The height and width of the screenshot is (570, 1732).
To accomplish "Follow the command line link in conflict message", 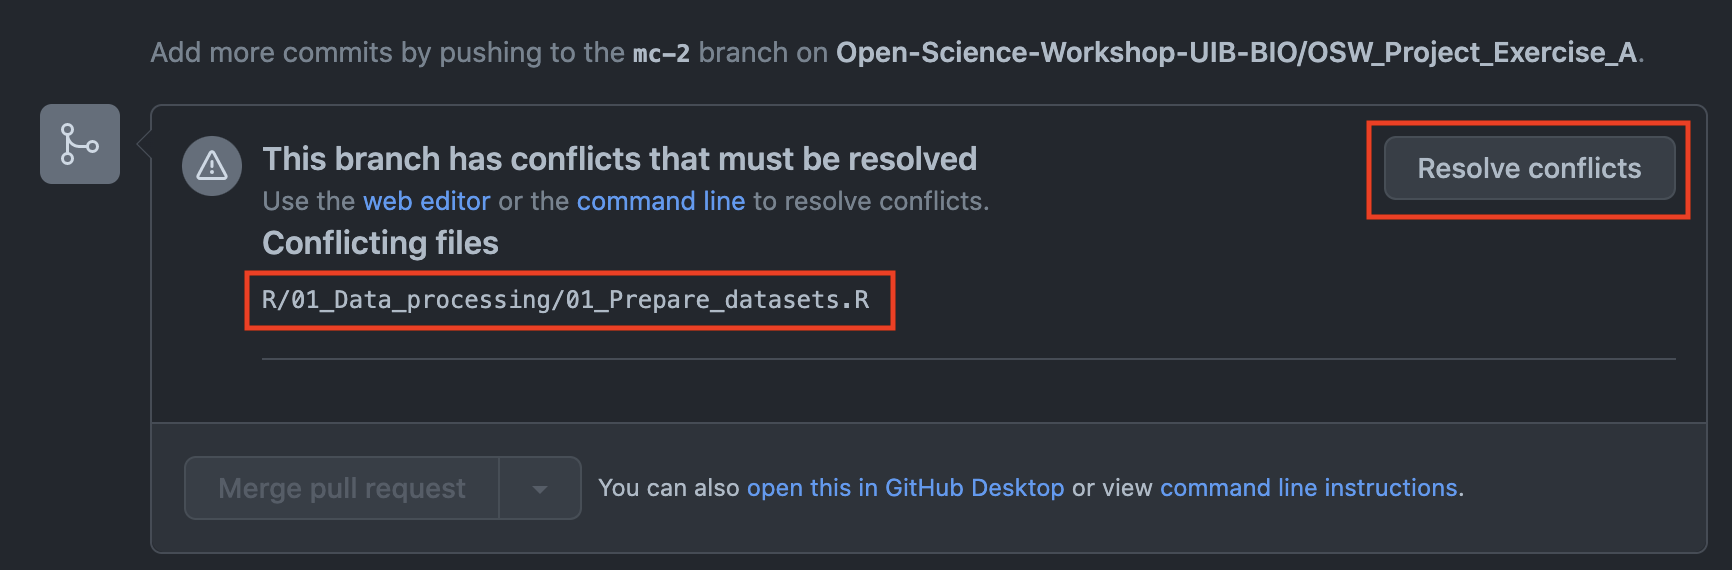I will tap(660, 201).
